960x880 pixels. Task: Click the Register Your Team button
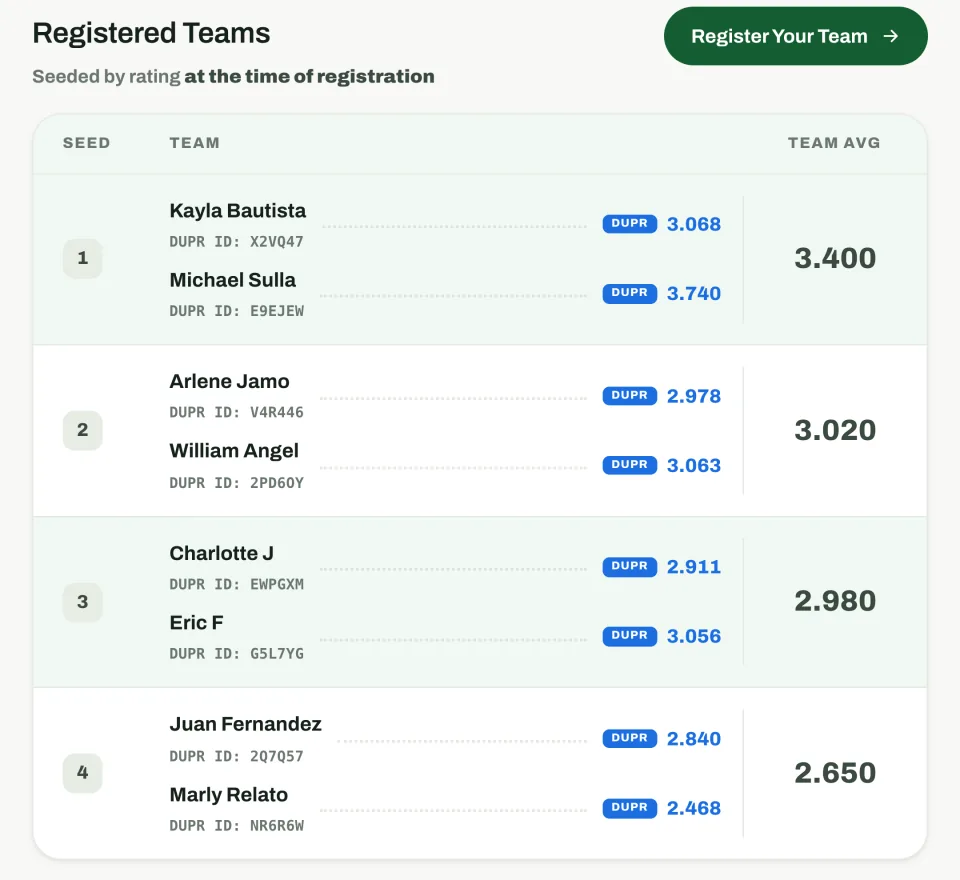[795, 36]
